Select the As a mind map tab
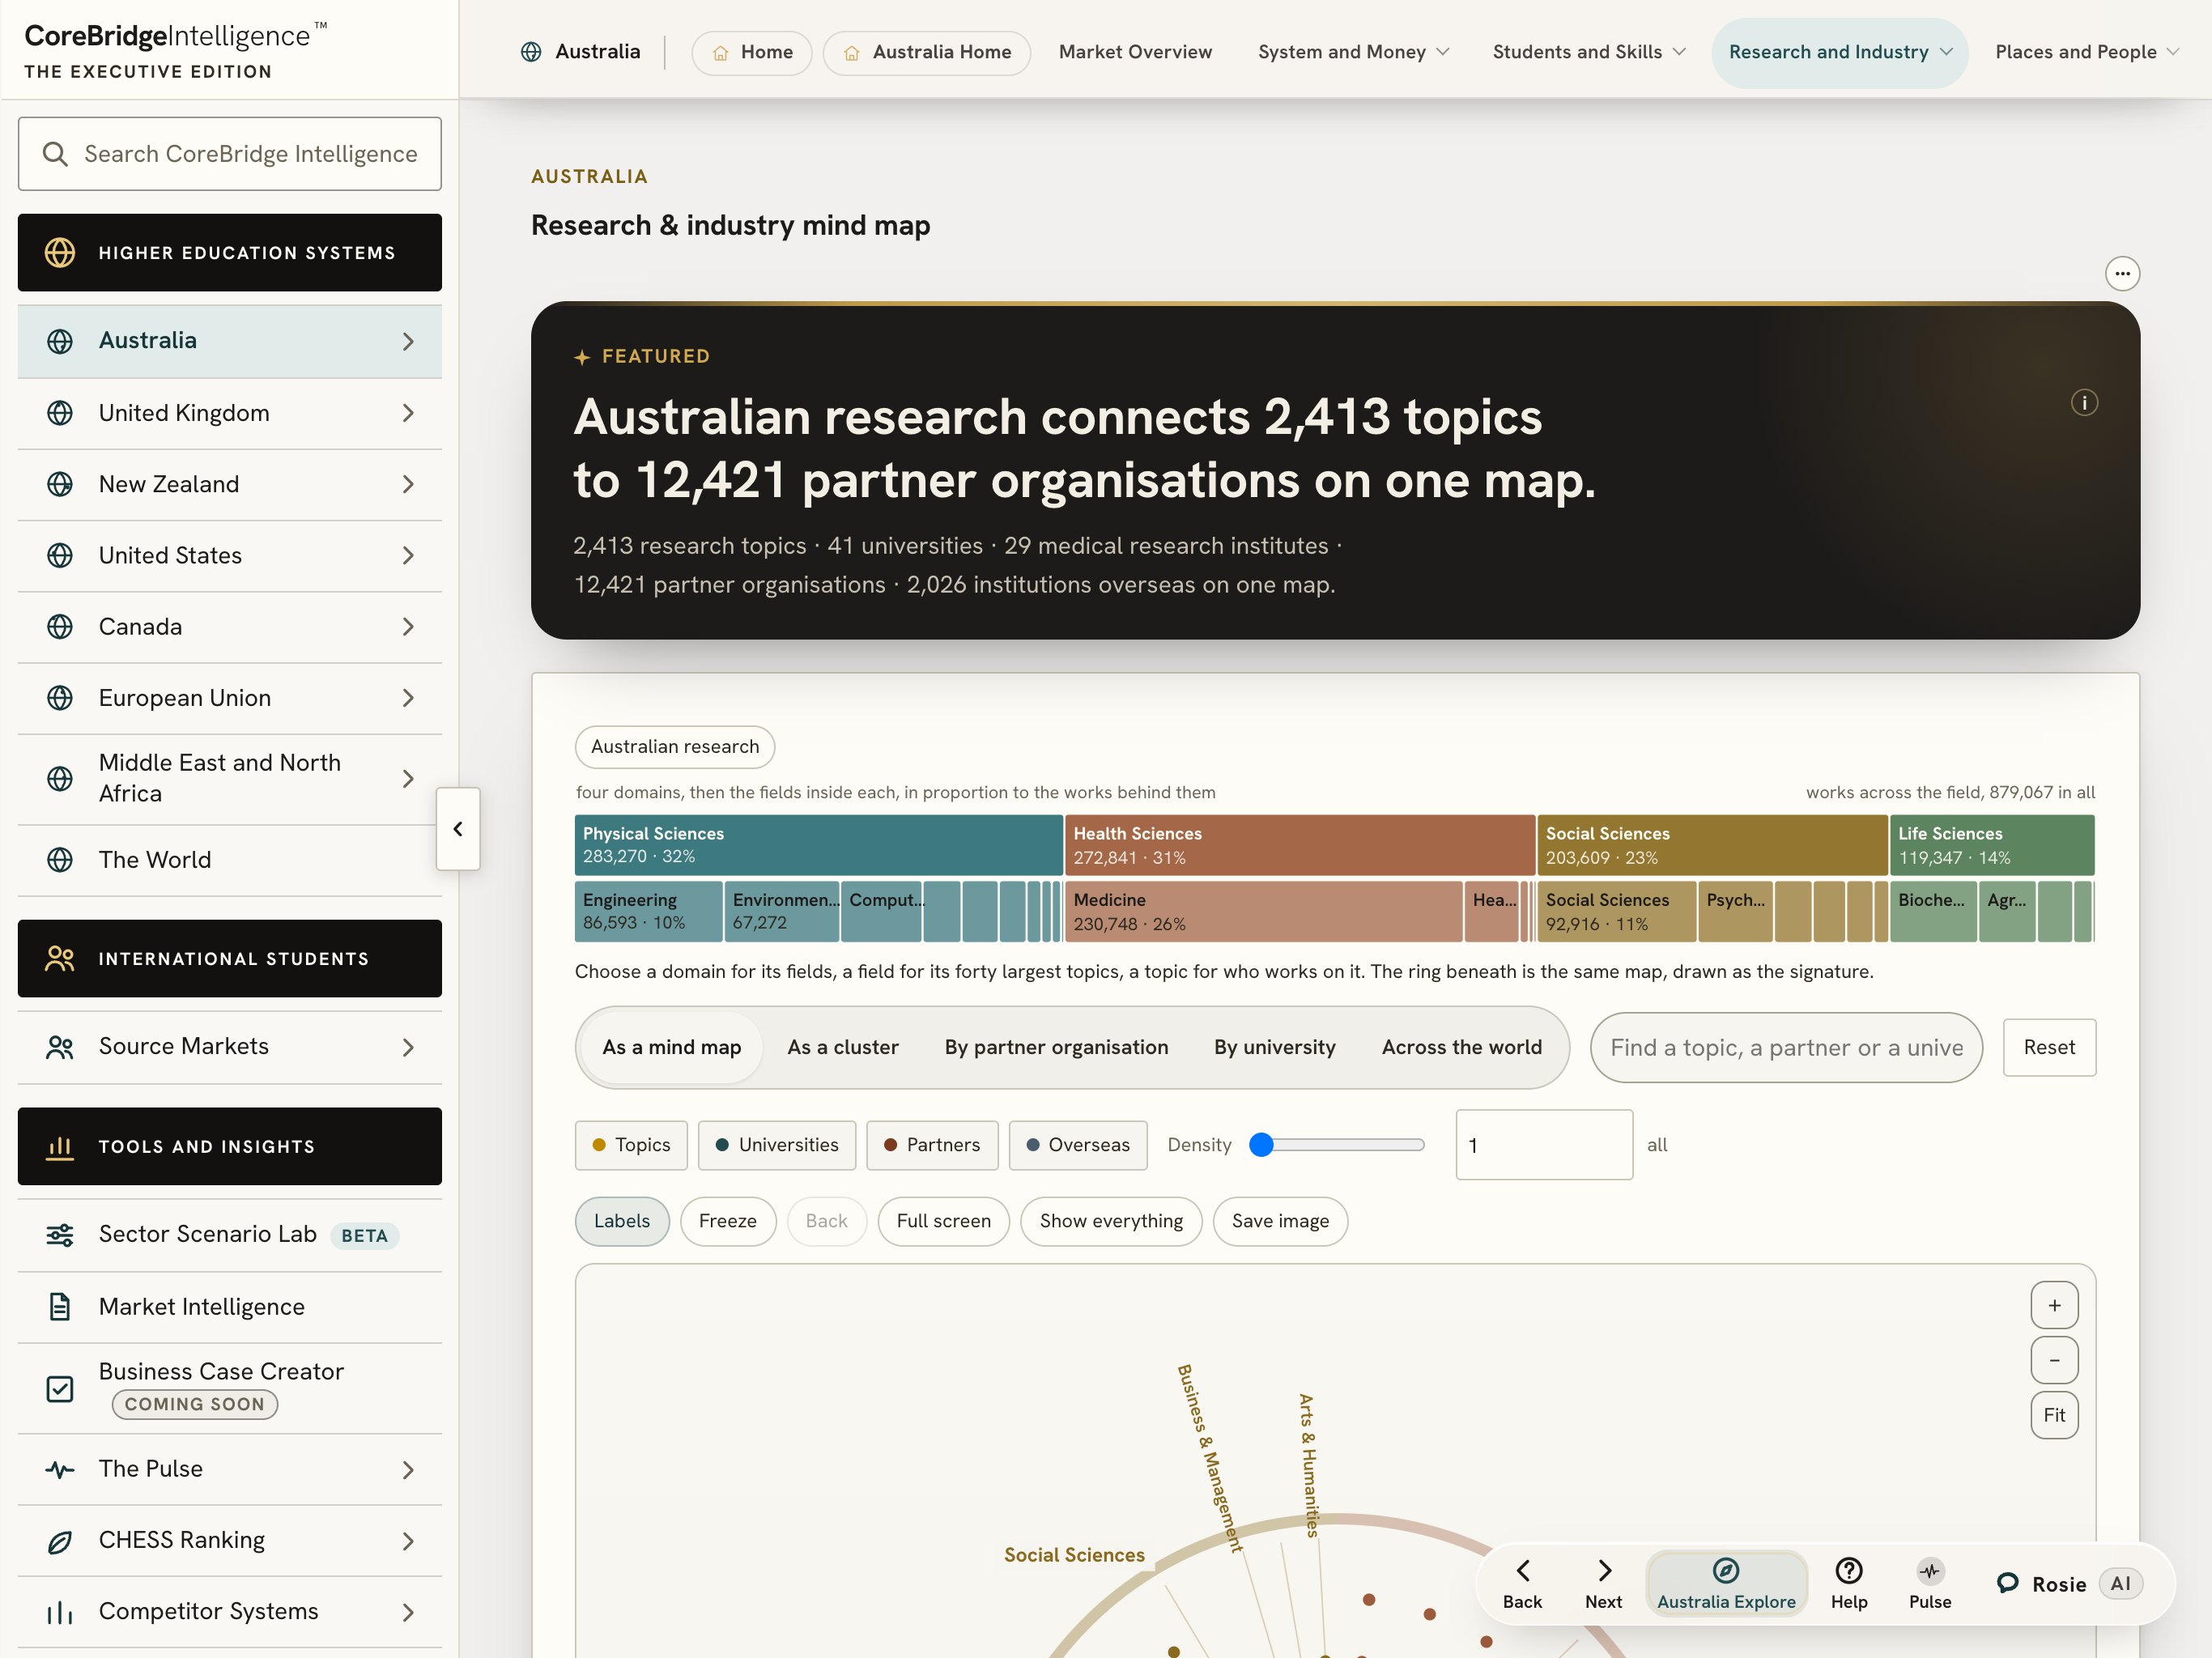2212x1658 pixels. click(672, 1048)
